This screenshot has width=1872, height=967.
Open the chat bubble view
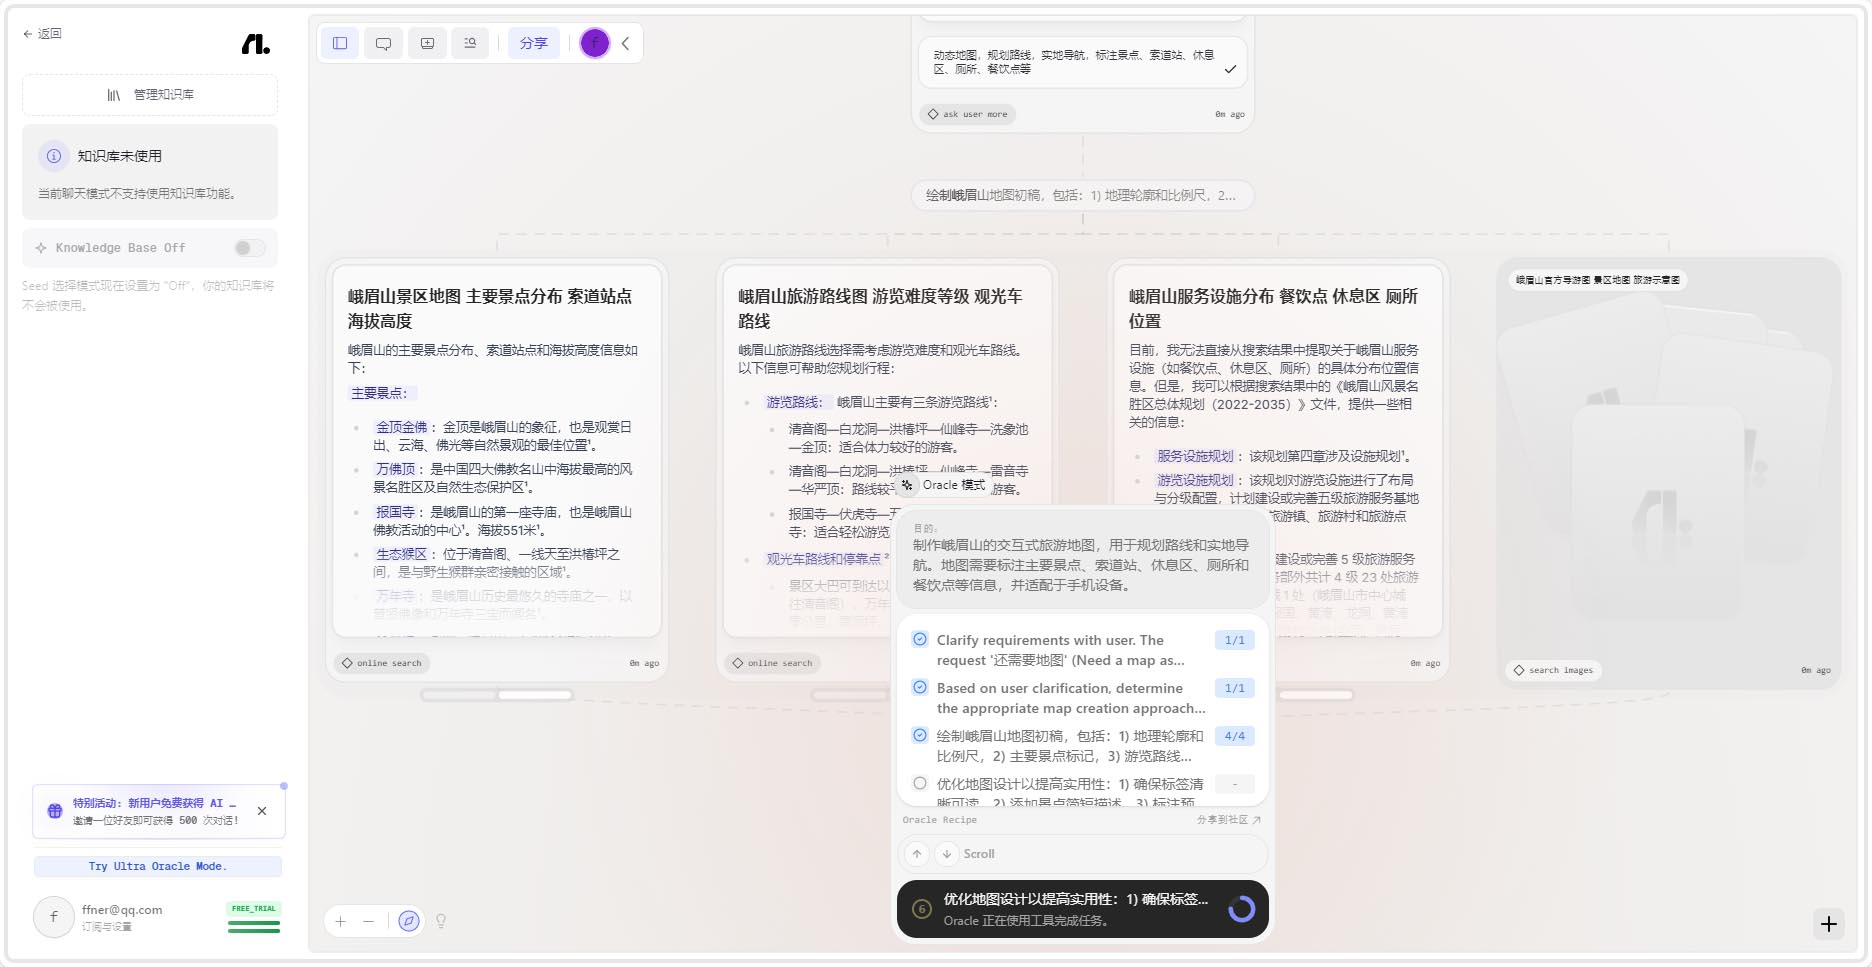click(x=383, y=43)
